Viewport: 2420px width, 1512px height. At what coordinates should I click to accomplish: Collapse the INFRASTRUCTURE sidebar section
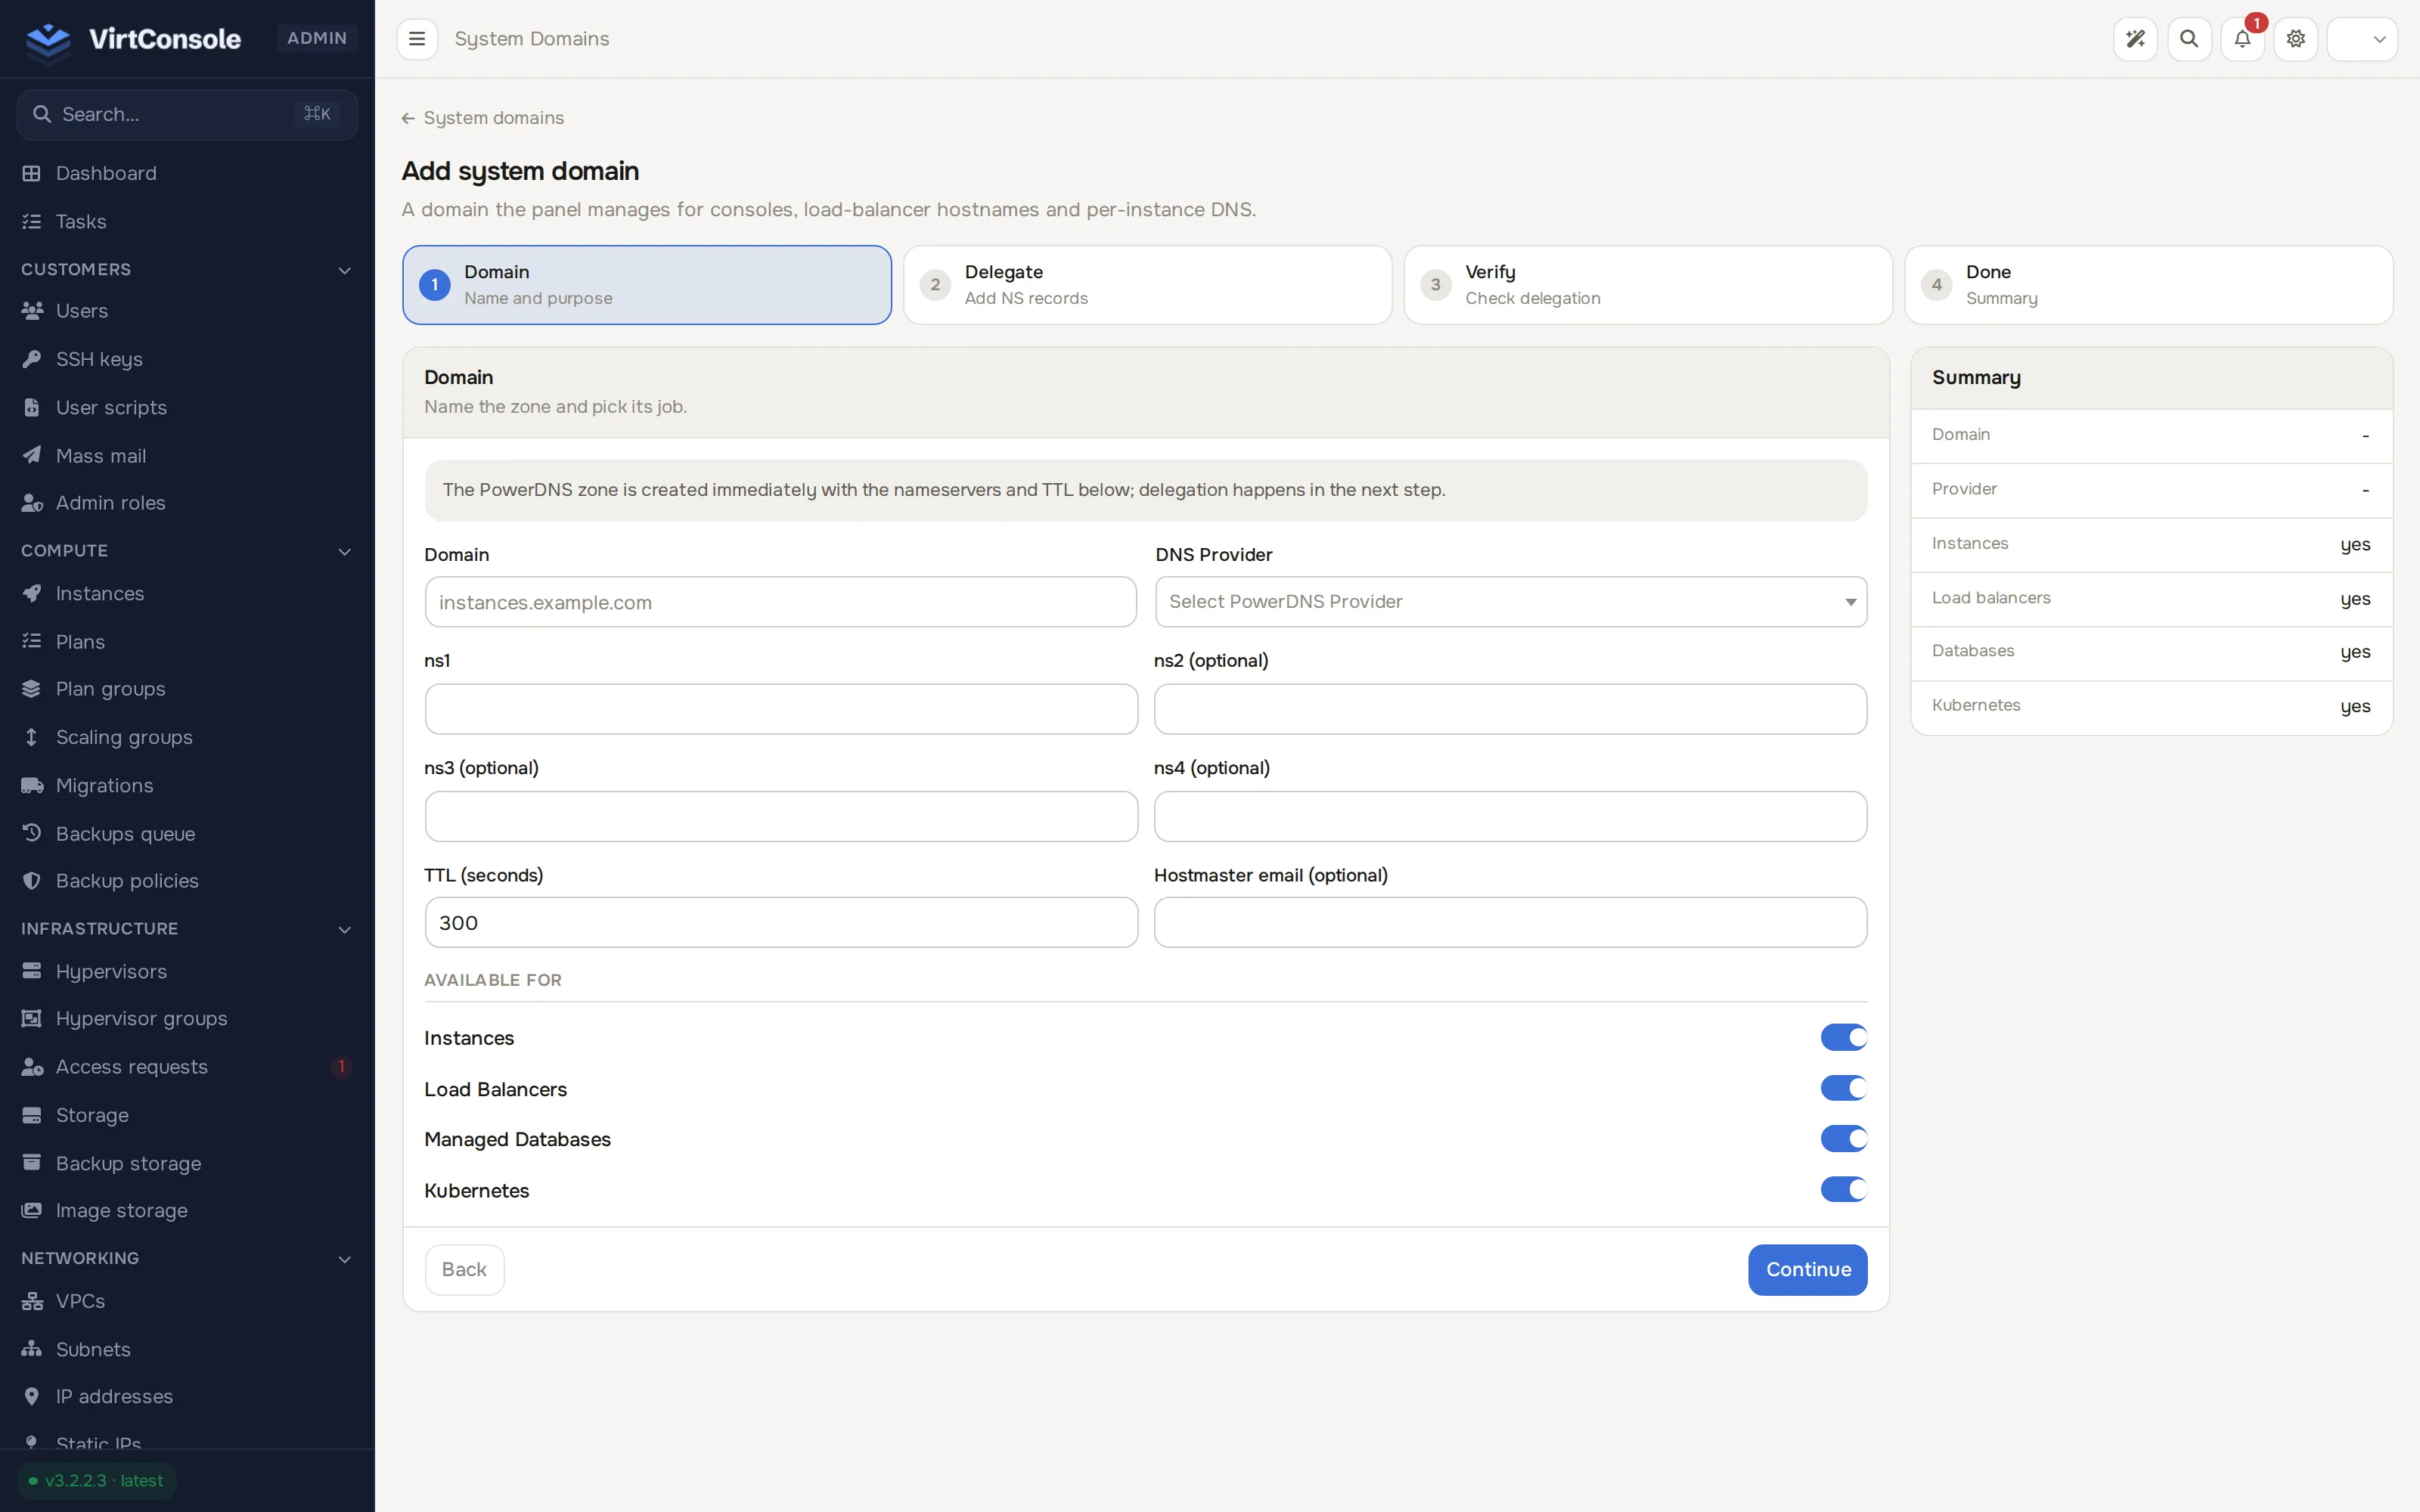344,929
